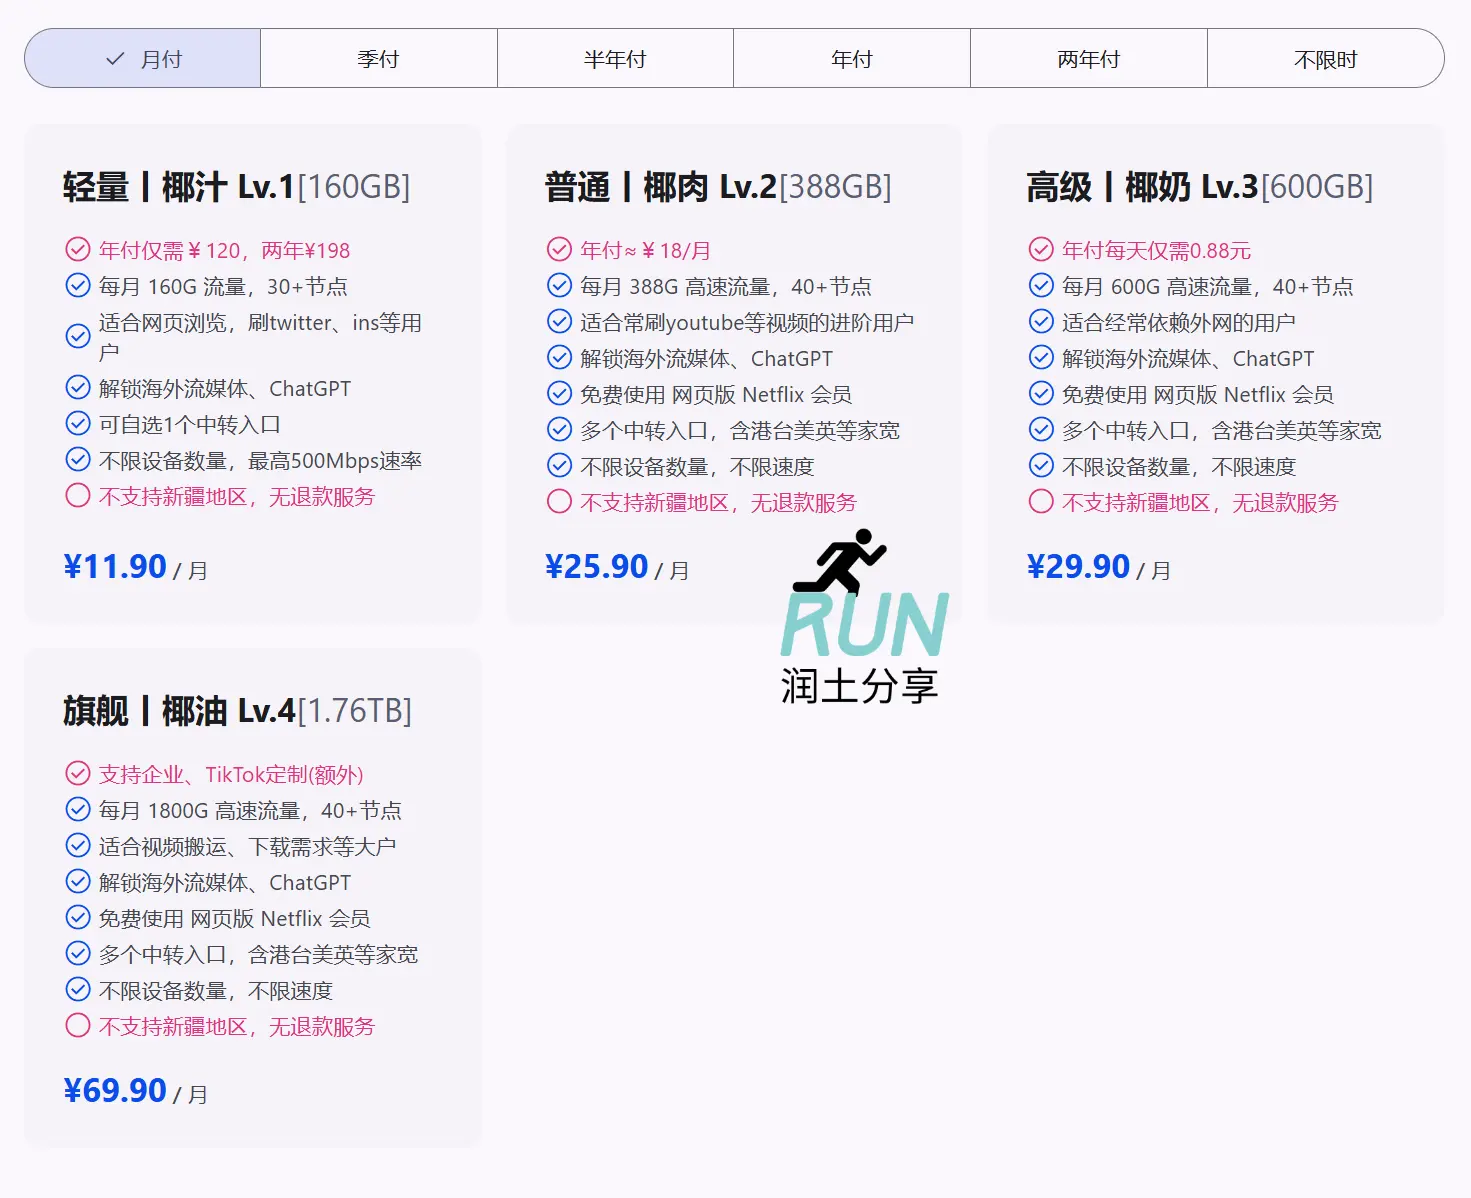Select the checkmark beside 解锁海外流媒体 in Lv.1 card
Viewport: 1471px width, 1198px height.
click(x=79, y=387)
